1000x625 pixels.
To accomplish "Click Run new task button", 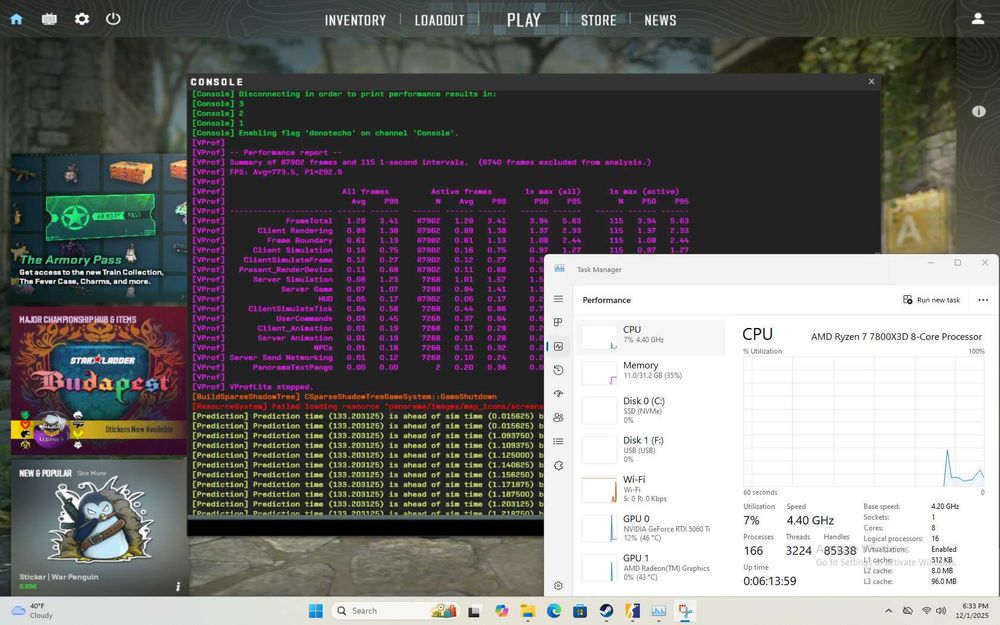I will click(x=932, y=300).
